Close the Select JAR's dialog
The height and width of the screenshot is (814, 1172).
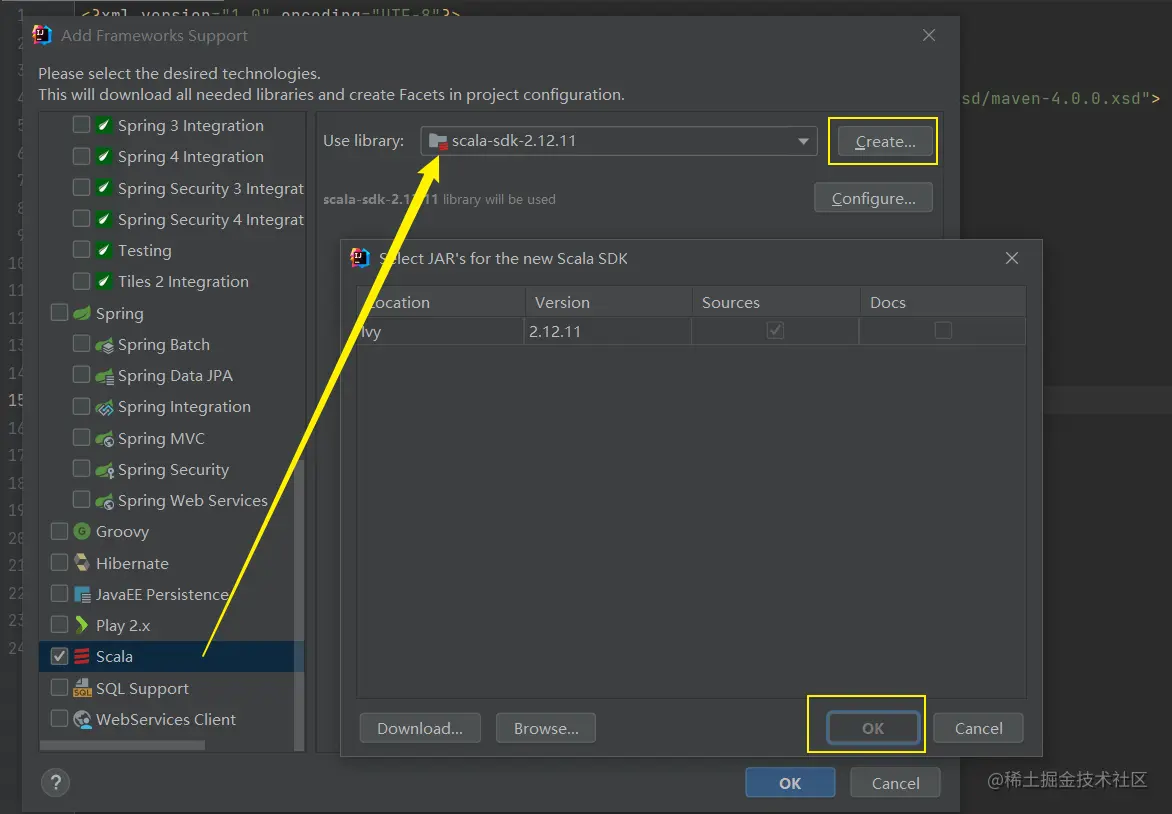pyautogui.click(x=1012, y=258)
